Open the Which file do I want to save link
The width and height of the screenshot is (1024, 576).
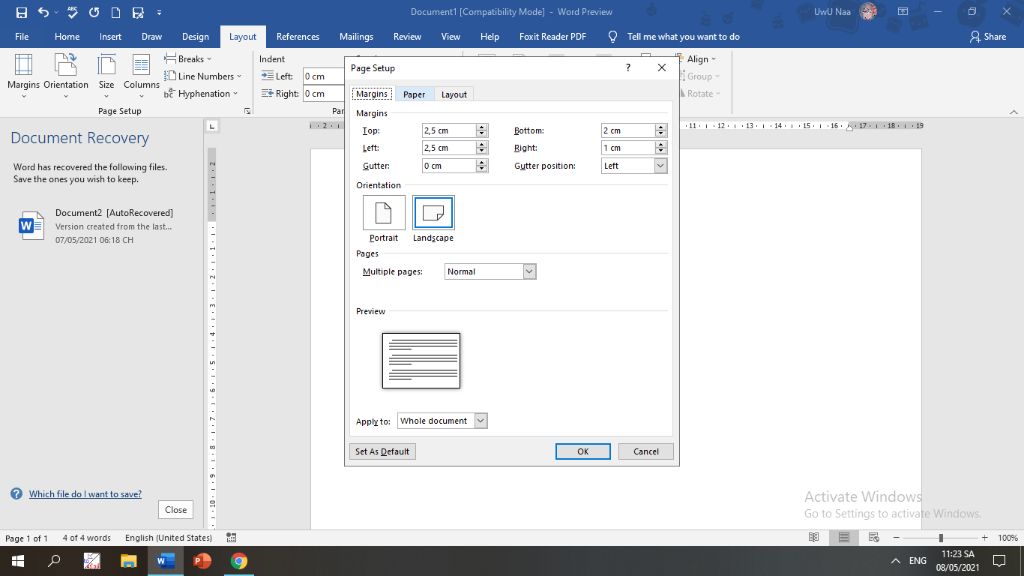[x=85, y=494]
